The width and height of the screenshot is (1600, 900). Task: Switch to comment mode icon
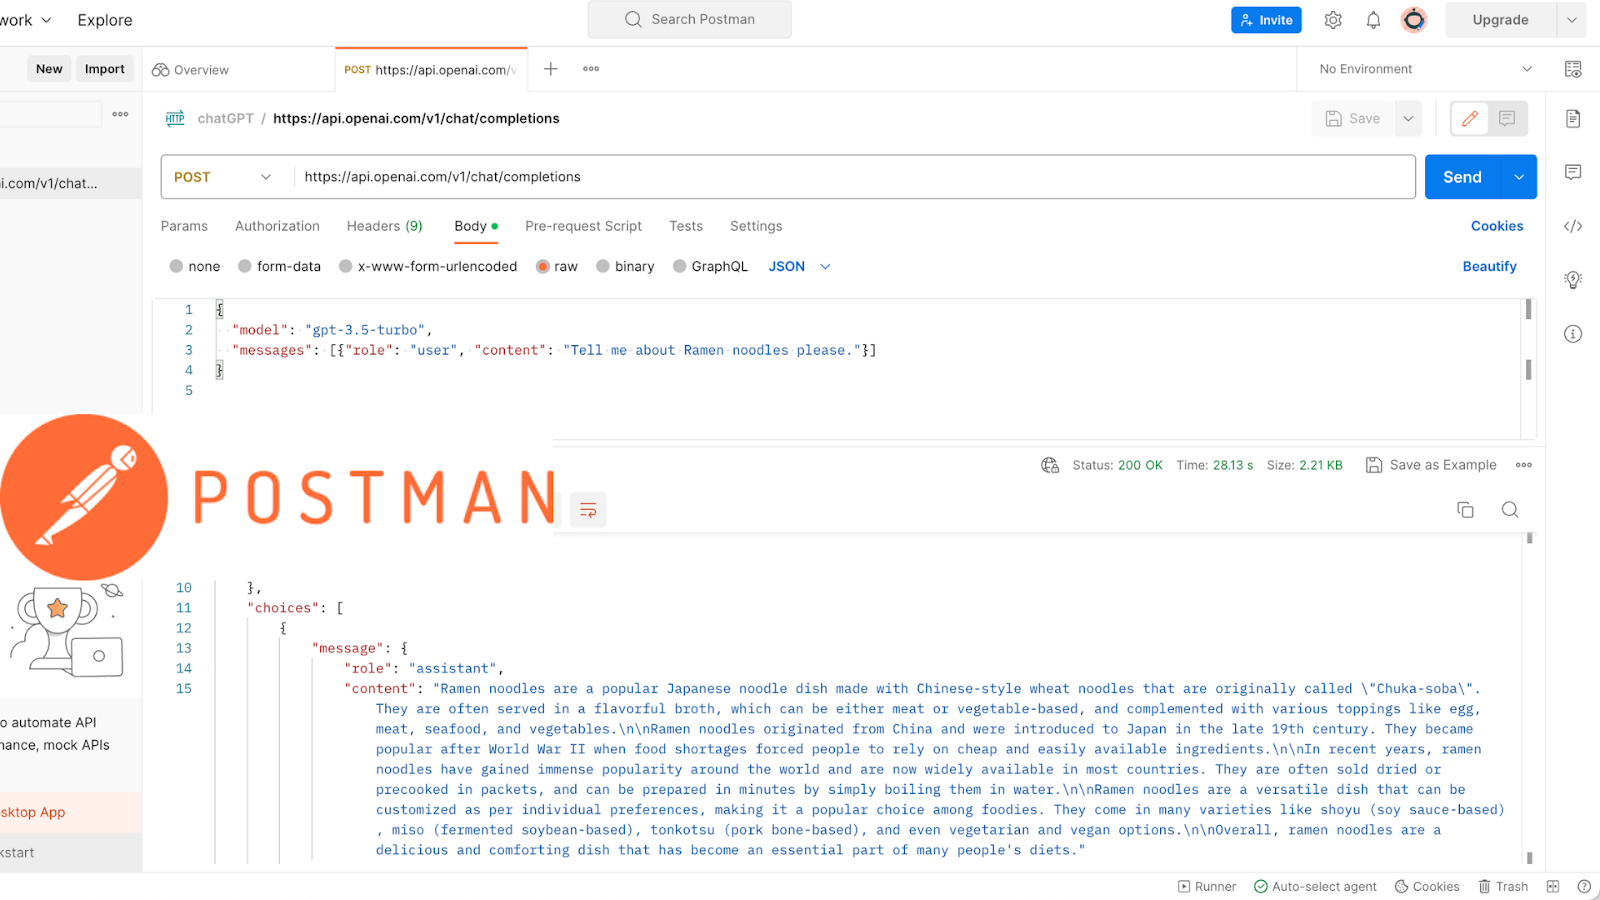click(1507, 118)
